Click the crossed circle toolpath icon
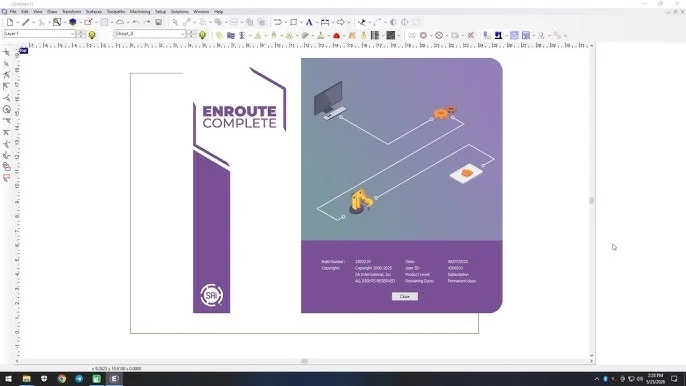 coord(439,35)
